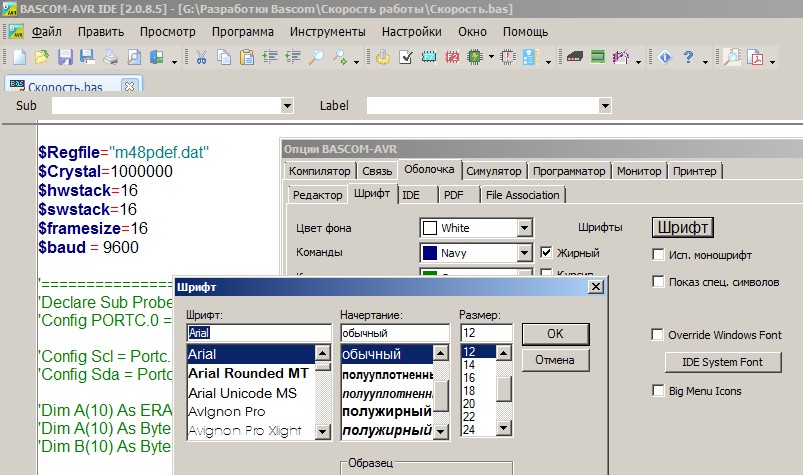Enable Исп. моношрифт checkbox
This screenshot has height=475, width=803.
click(658, 254)
